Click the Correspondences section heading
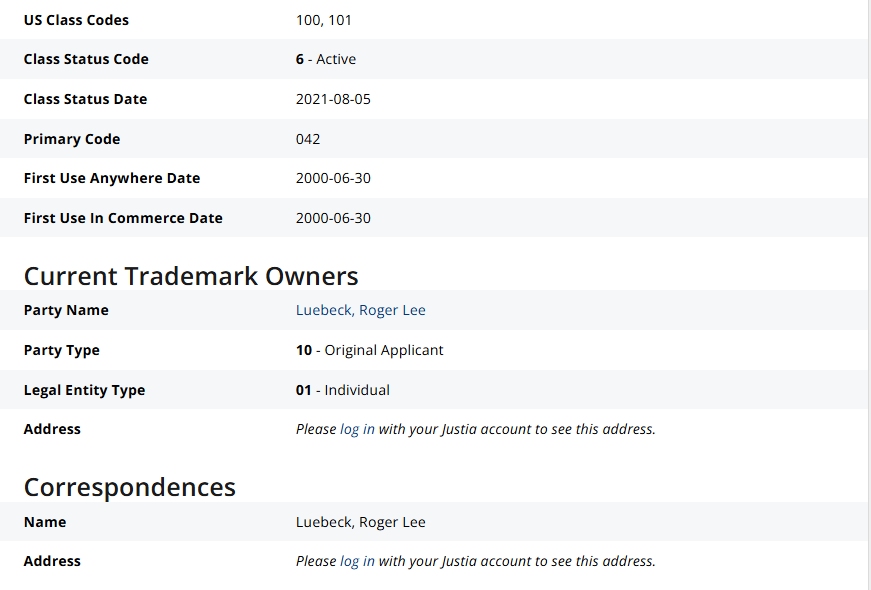871x590 pixels. click(x=130, y=487)
